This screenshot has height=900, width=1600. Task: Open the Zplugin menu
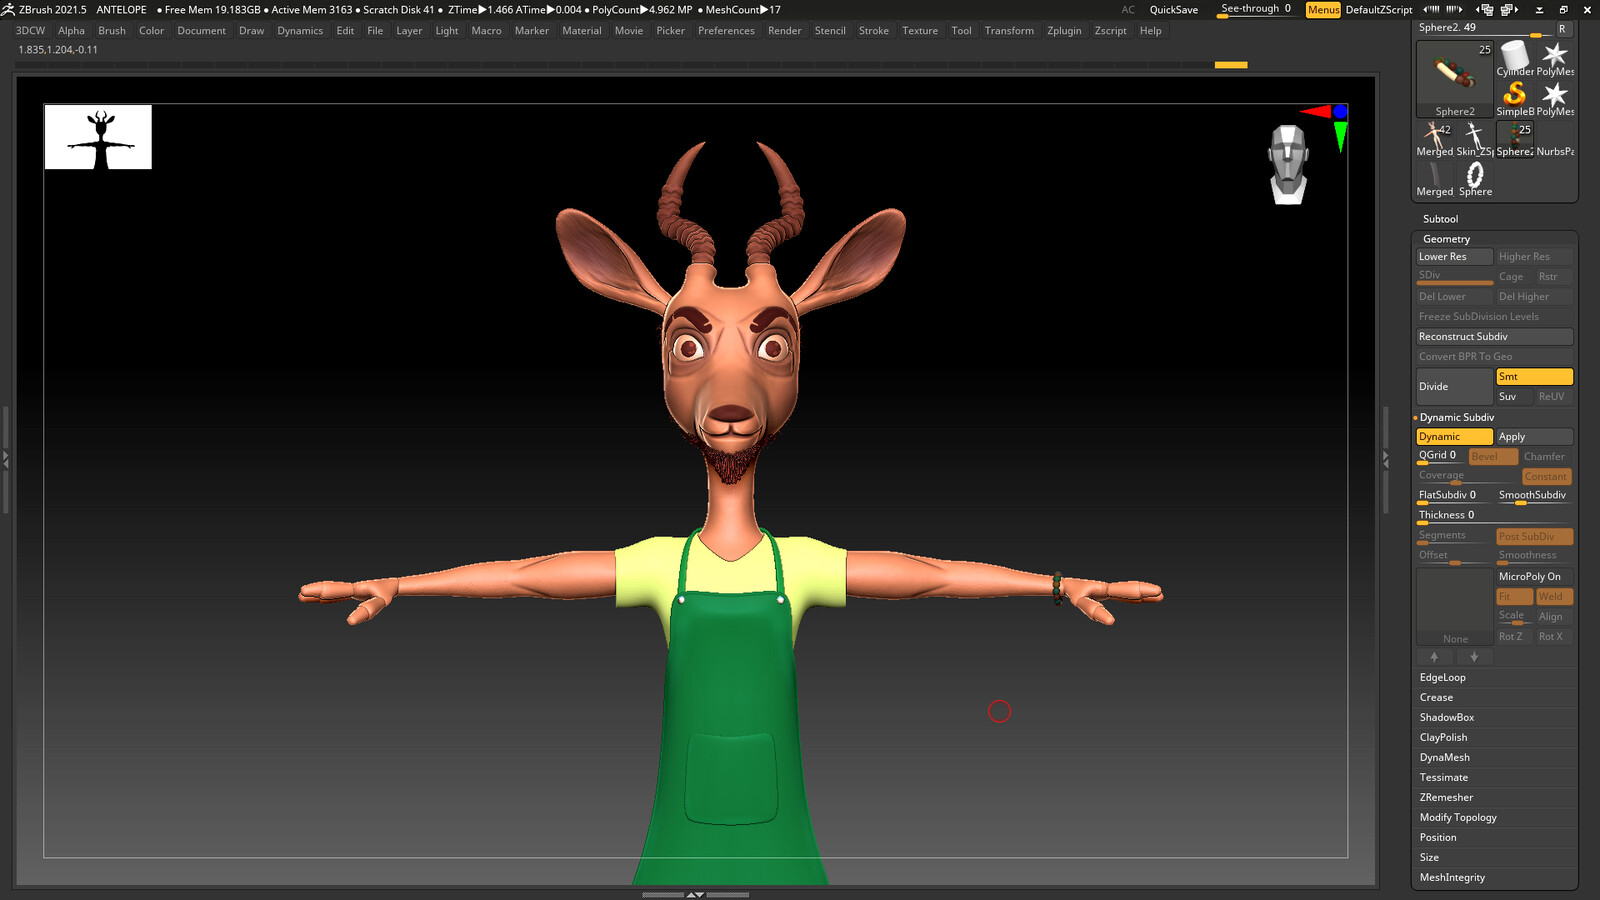click(1064, 31)
